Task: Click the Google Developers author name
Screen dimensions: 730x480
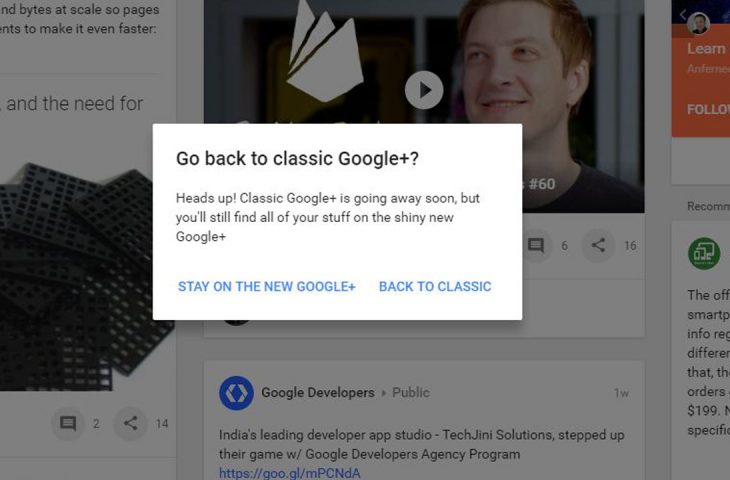Action: tap(318, 392)
